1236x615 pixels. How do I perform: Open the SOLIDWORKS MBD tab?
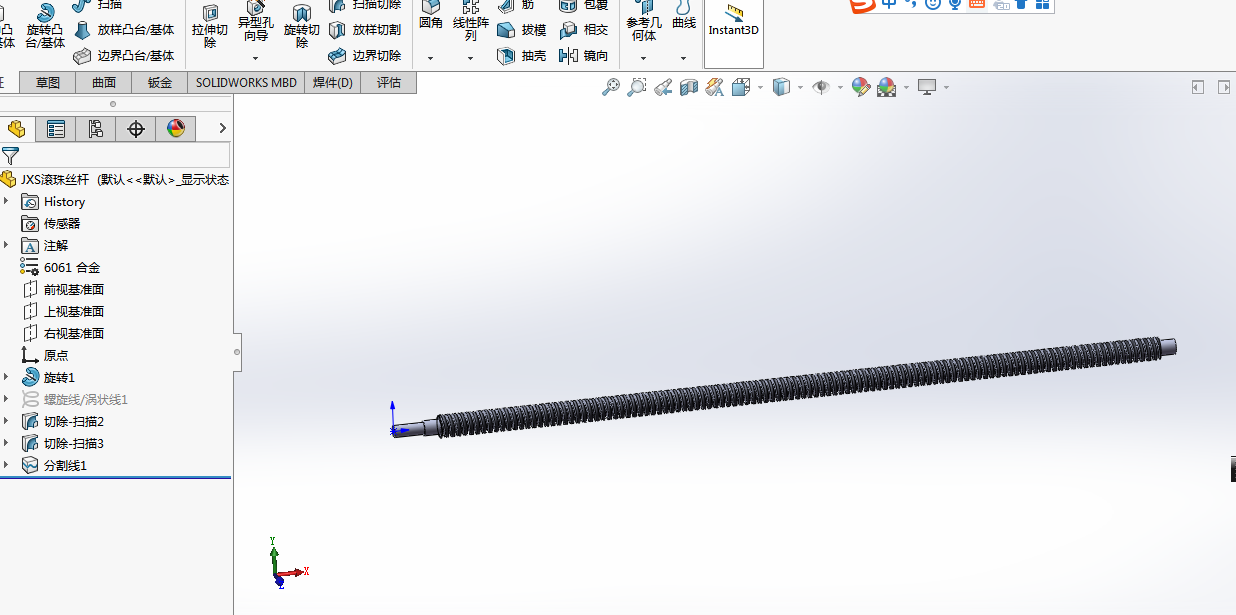(x=246, y=83)
